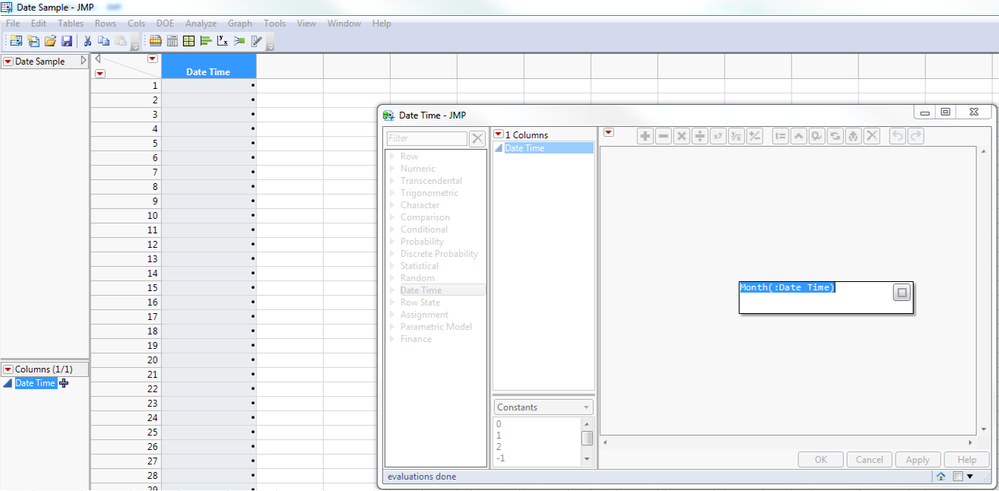Toggle the status bar checkbox square
This screenshot has height=491, width=999.
[x=957, y=476]
